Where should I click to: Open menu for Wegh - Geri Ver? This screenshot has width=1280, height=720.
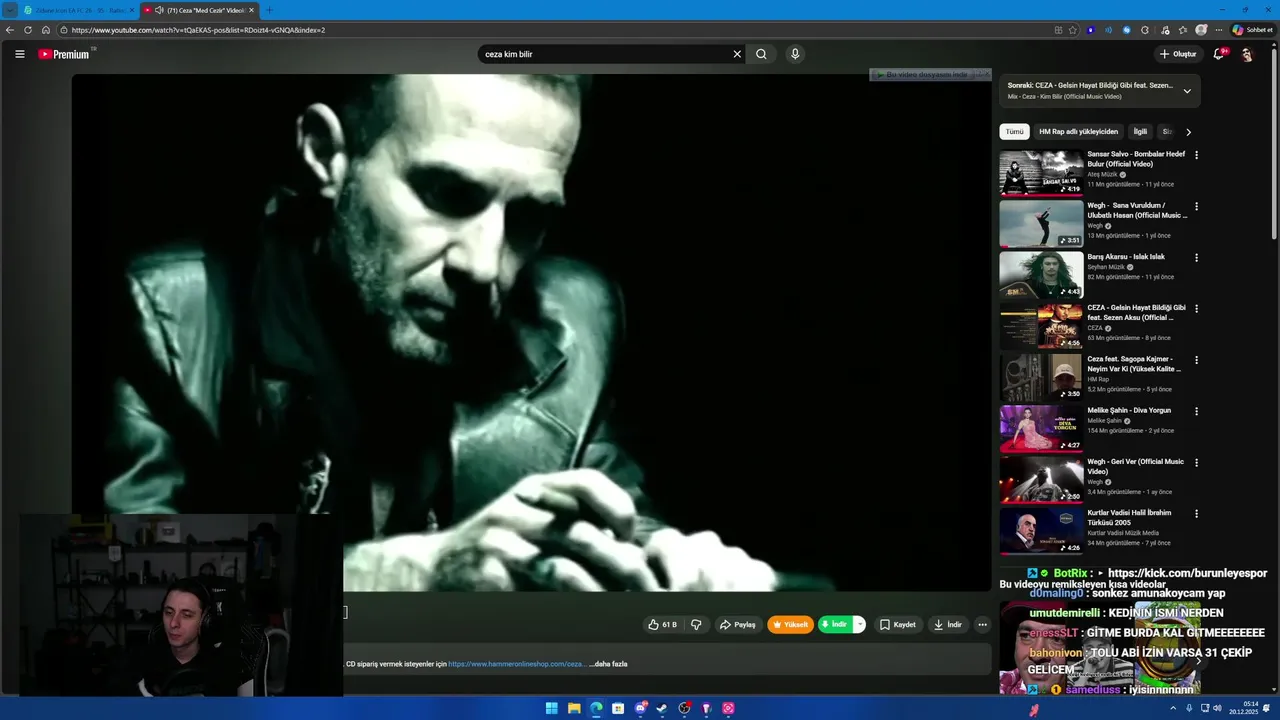pyautogui.click(x=1196, y=462)
